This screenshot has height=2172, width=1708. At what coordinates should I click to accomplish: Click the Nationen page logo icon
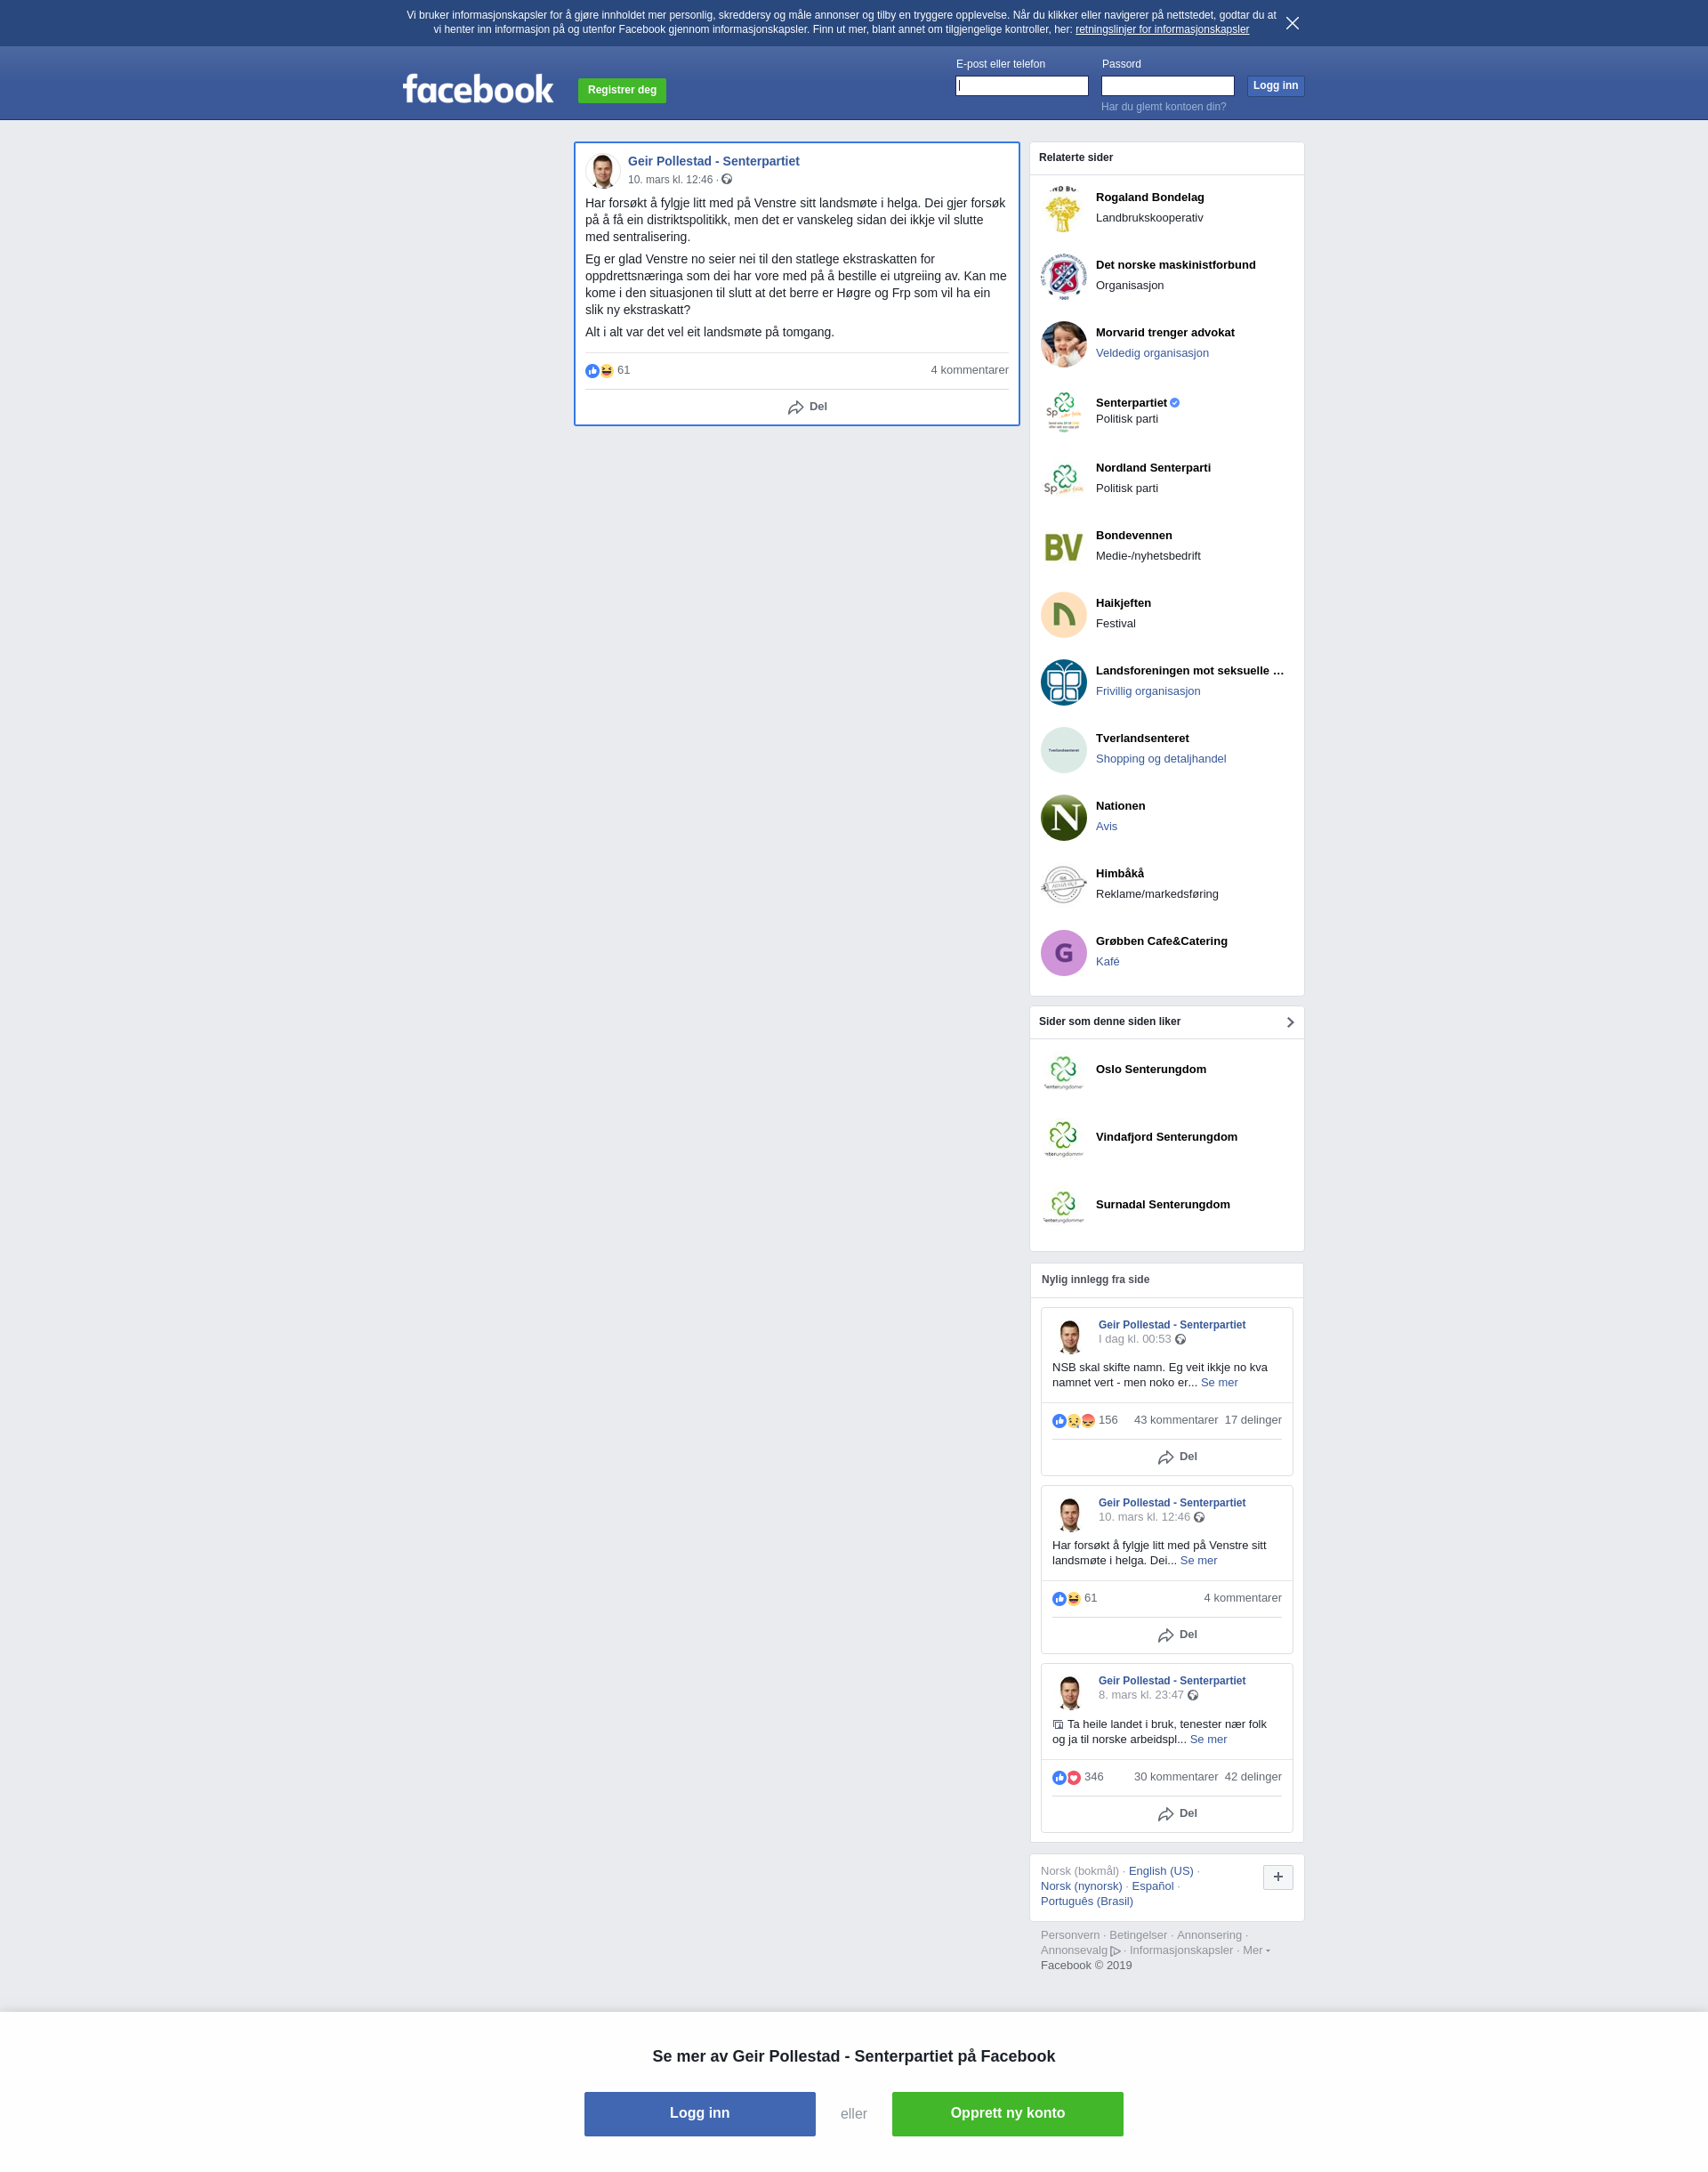(1063, 817)
